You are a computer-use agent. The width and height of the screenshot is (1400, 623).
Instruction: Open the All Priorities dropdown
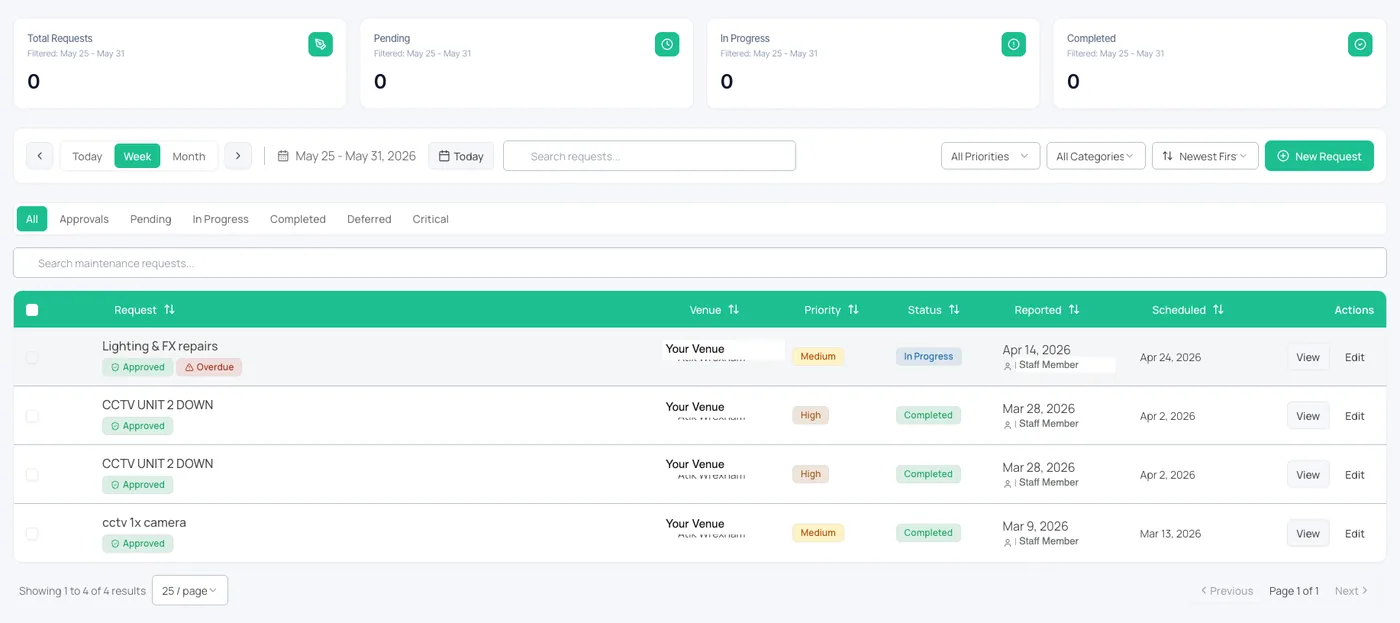click(x=990, y=156)
